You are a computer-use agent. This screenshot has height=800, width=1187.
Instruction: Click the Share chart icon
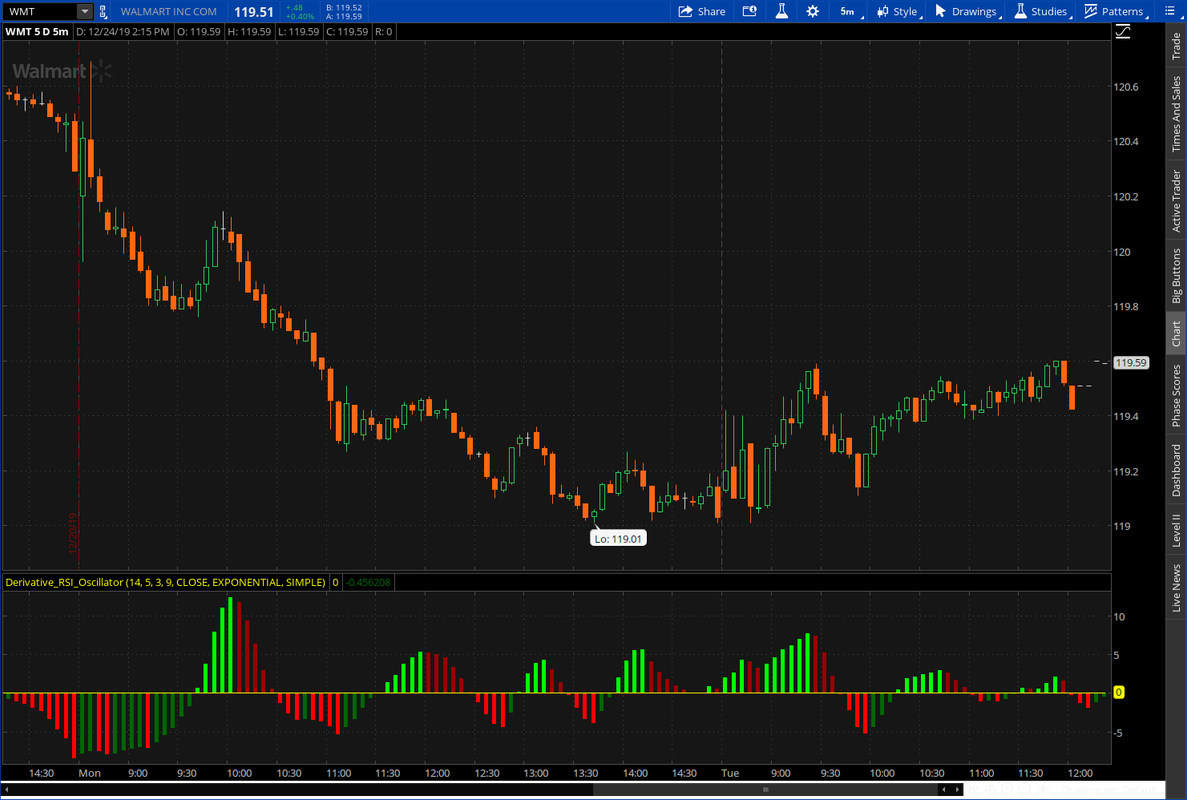point(685,11)
